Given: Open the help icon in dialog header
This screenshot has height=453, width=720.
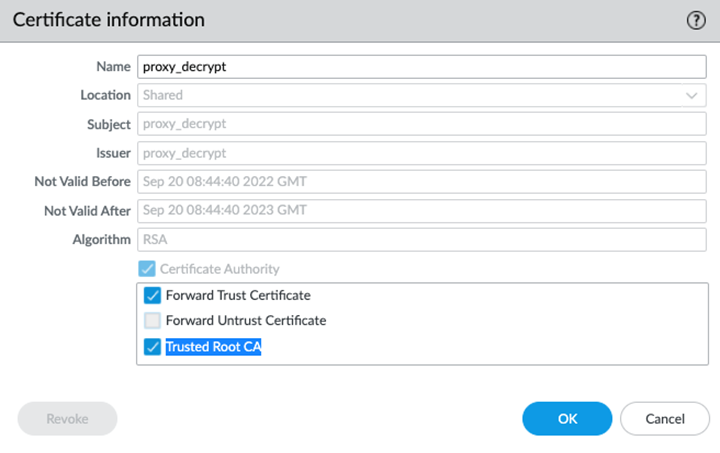Looking at the screenshot, I should [x=696, y=20].
